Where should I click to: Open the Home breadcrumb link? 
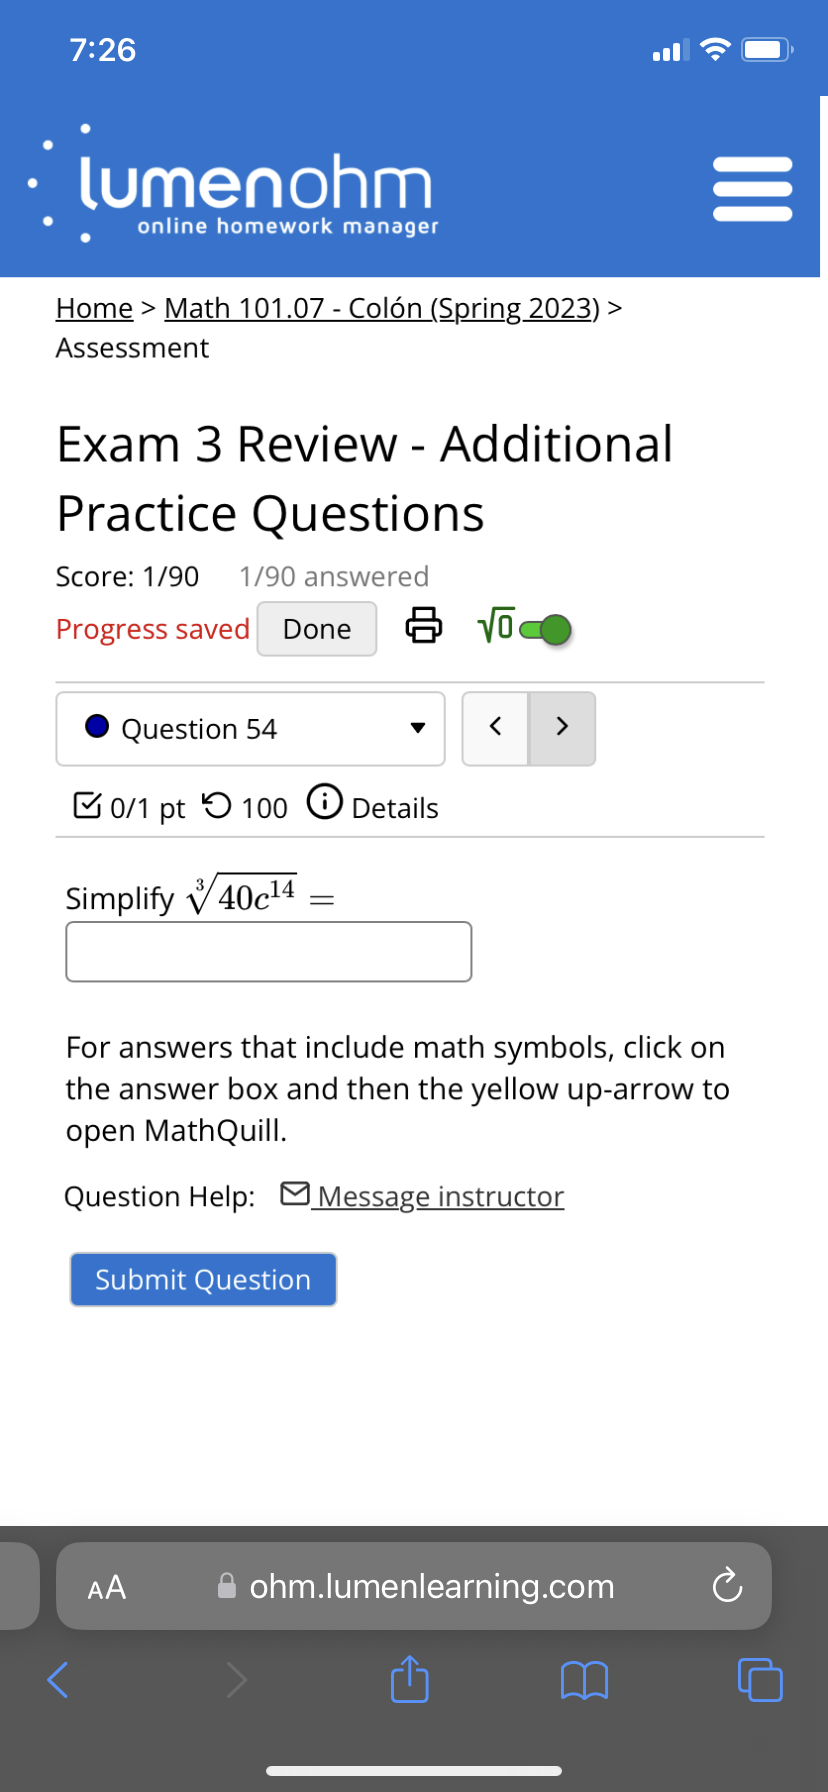(x=93, y=308)
